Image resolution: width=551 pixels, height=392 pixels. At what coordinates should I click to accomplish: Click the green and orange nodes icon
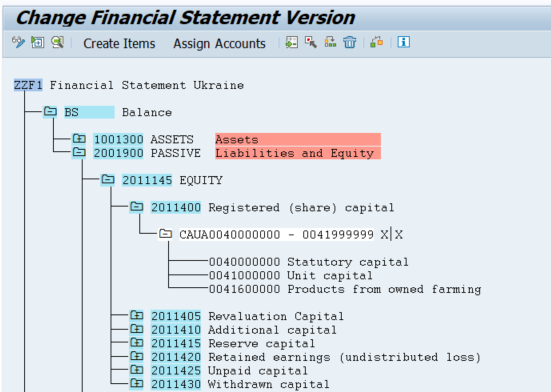pos(376,43)
